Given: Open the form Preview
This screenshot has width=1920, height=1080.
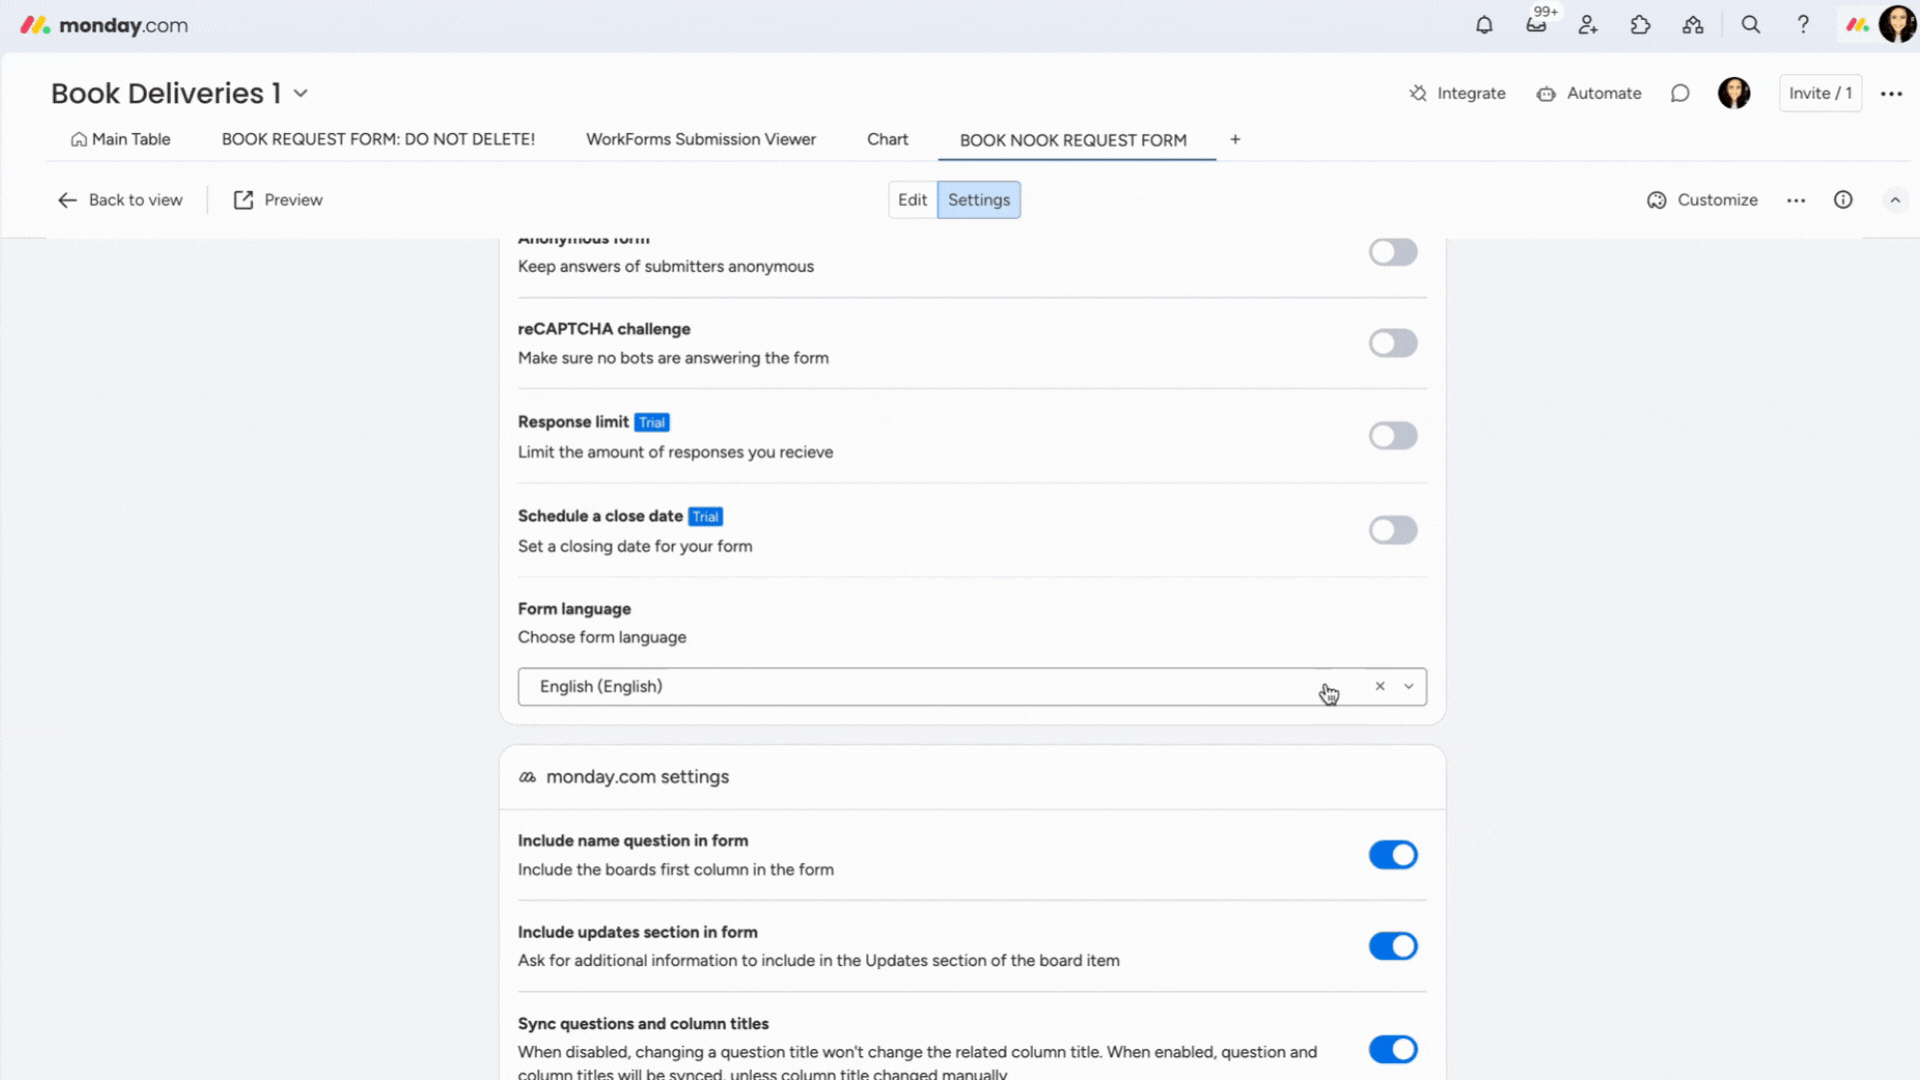Looking at the screenshot, I should 278,200.
